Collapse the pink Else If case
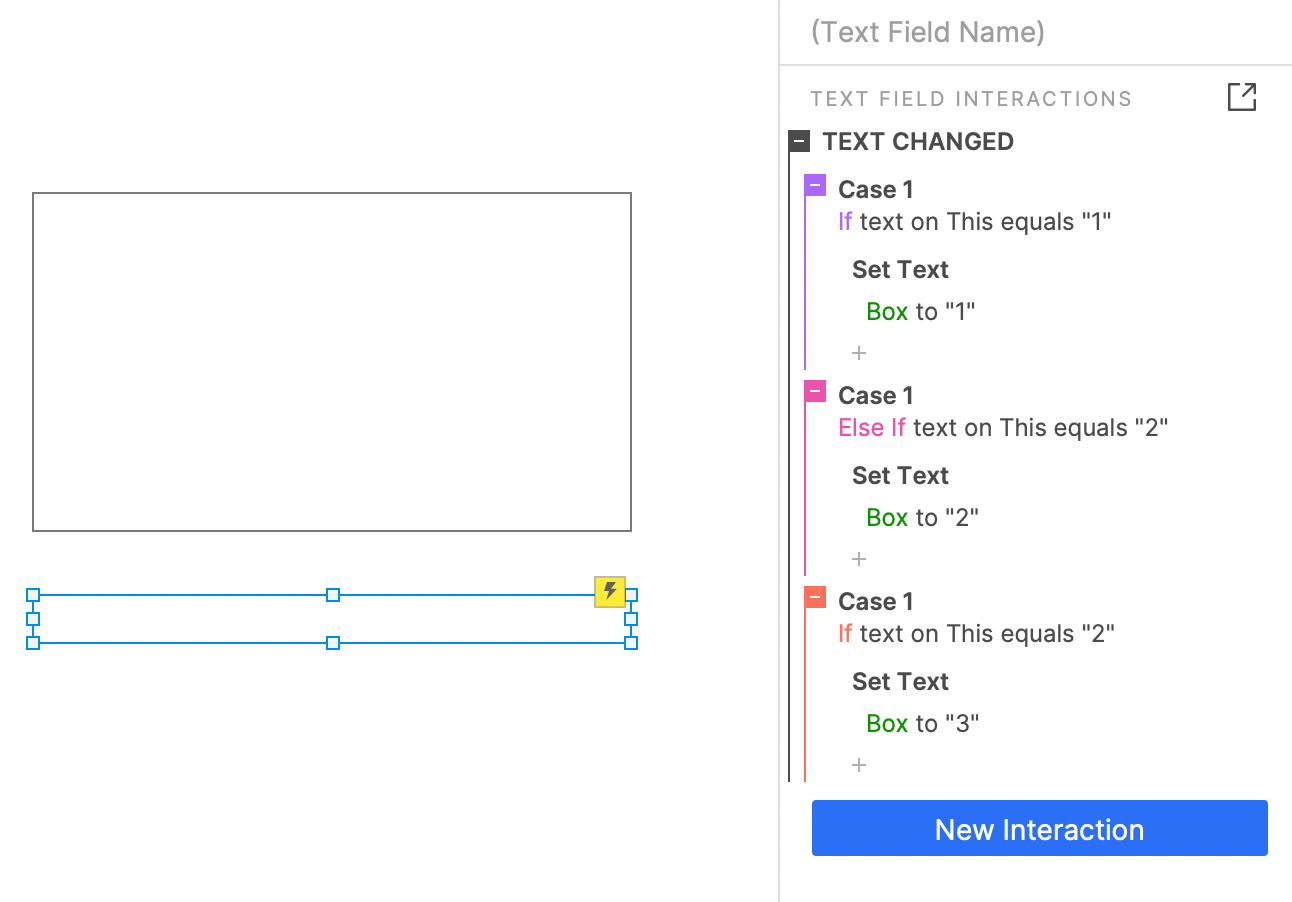 tap(815, 391)
